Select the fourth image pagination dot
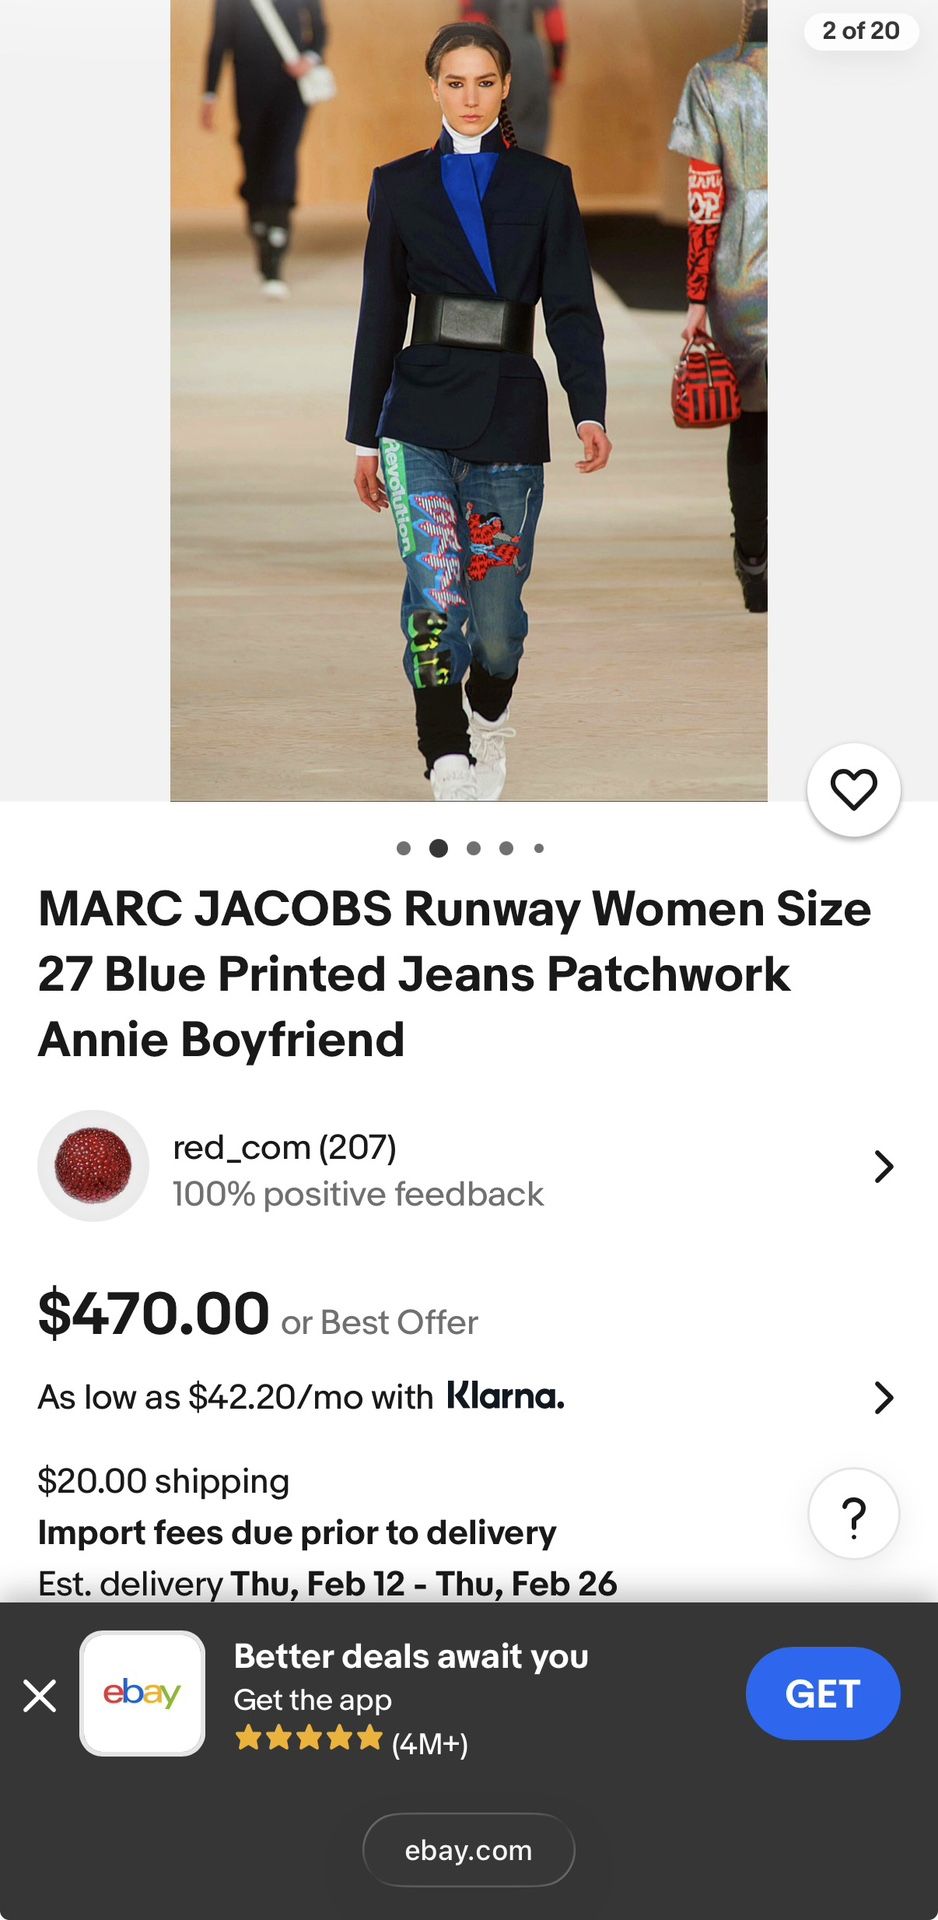The height and width of the screenshot is (1920, 938). [506, 848]
